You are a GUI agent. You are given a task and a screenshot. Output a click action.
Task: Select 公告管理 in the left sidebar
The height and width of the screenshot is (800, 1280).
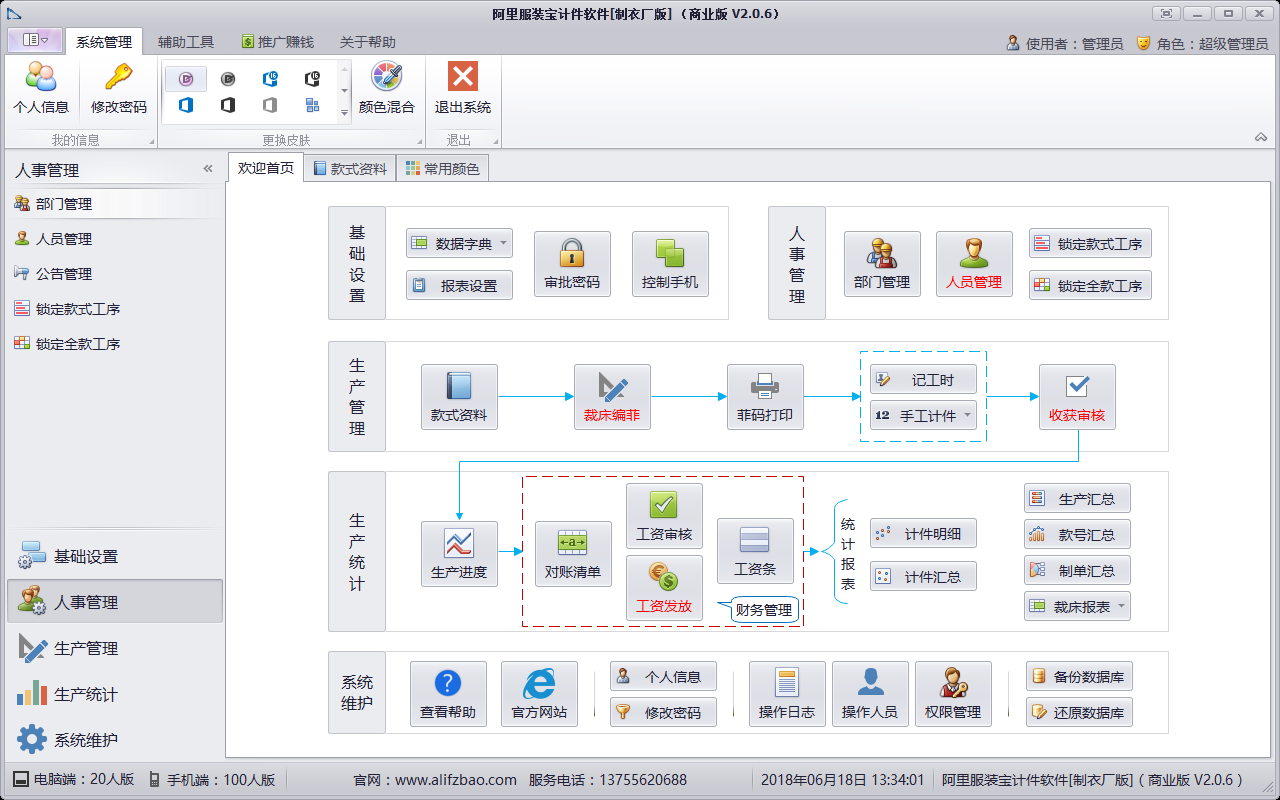pos(64,274)
